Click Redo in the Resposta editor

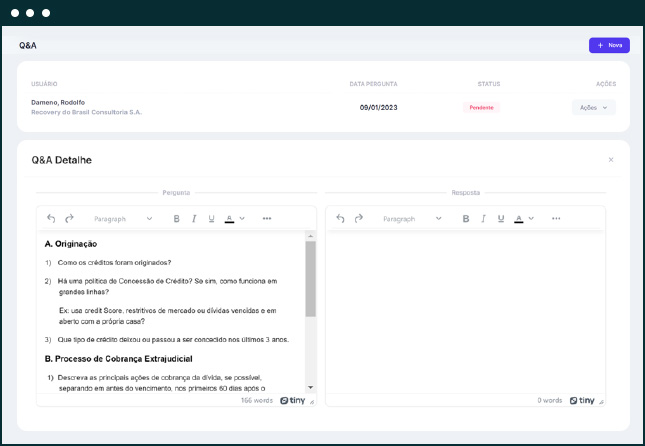click(x=358, y=218)
